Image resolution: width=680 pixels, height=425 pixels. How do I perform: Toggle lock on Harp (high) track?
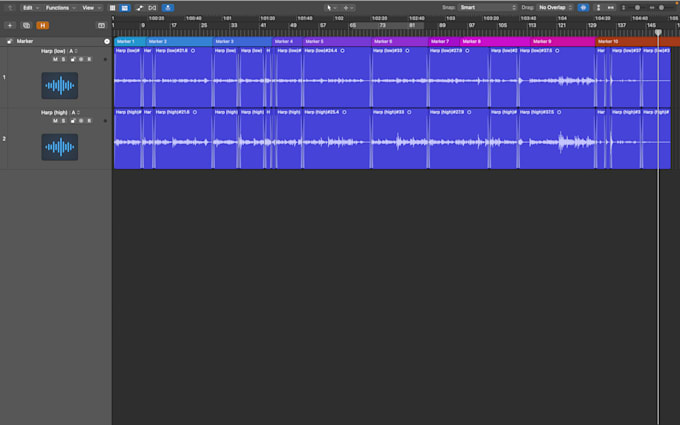pos(73,121)
